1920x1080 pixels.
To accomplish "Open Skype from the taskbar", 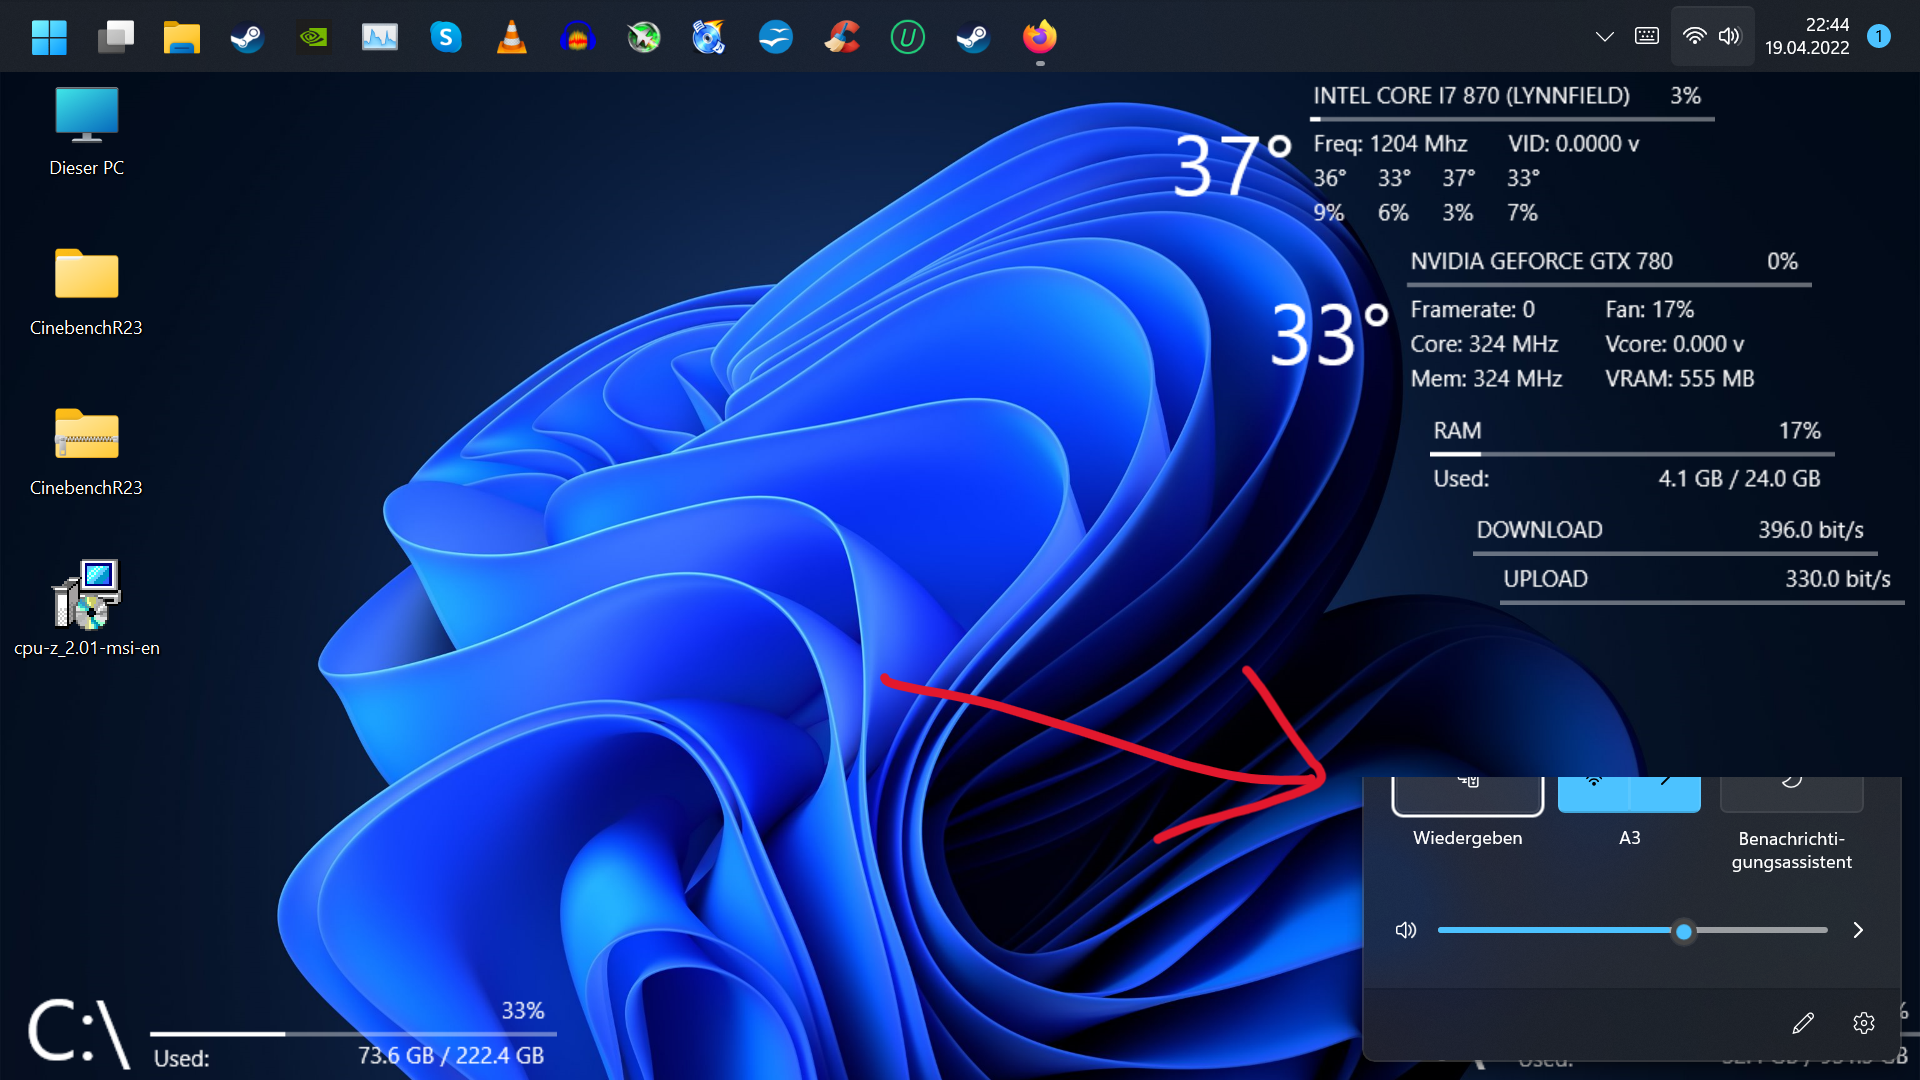I will (446, 38).
